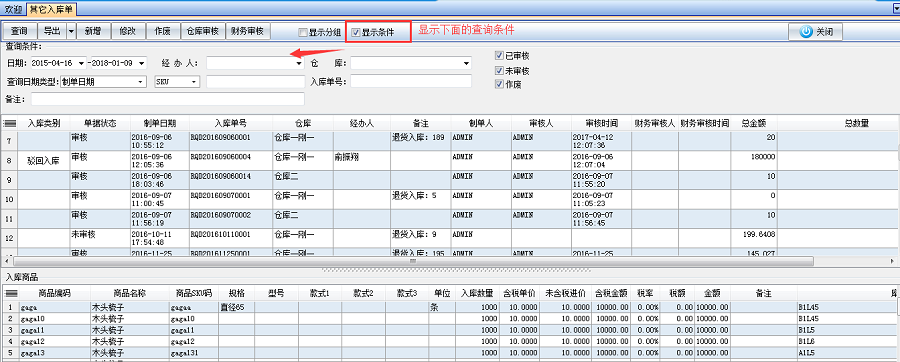Open the upper table column chooser icon
The image size is (900, 362).
tap(9, 123)
